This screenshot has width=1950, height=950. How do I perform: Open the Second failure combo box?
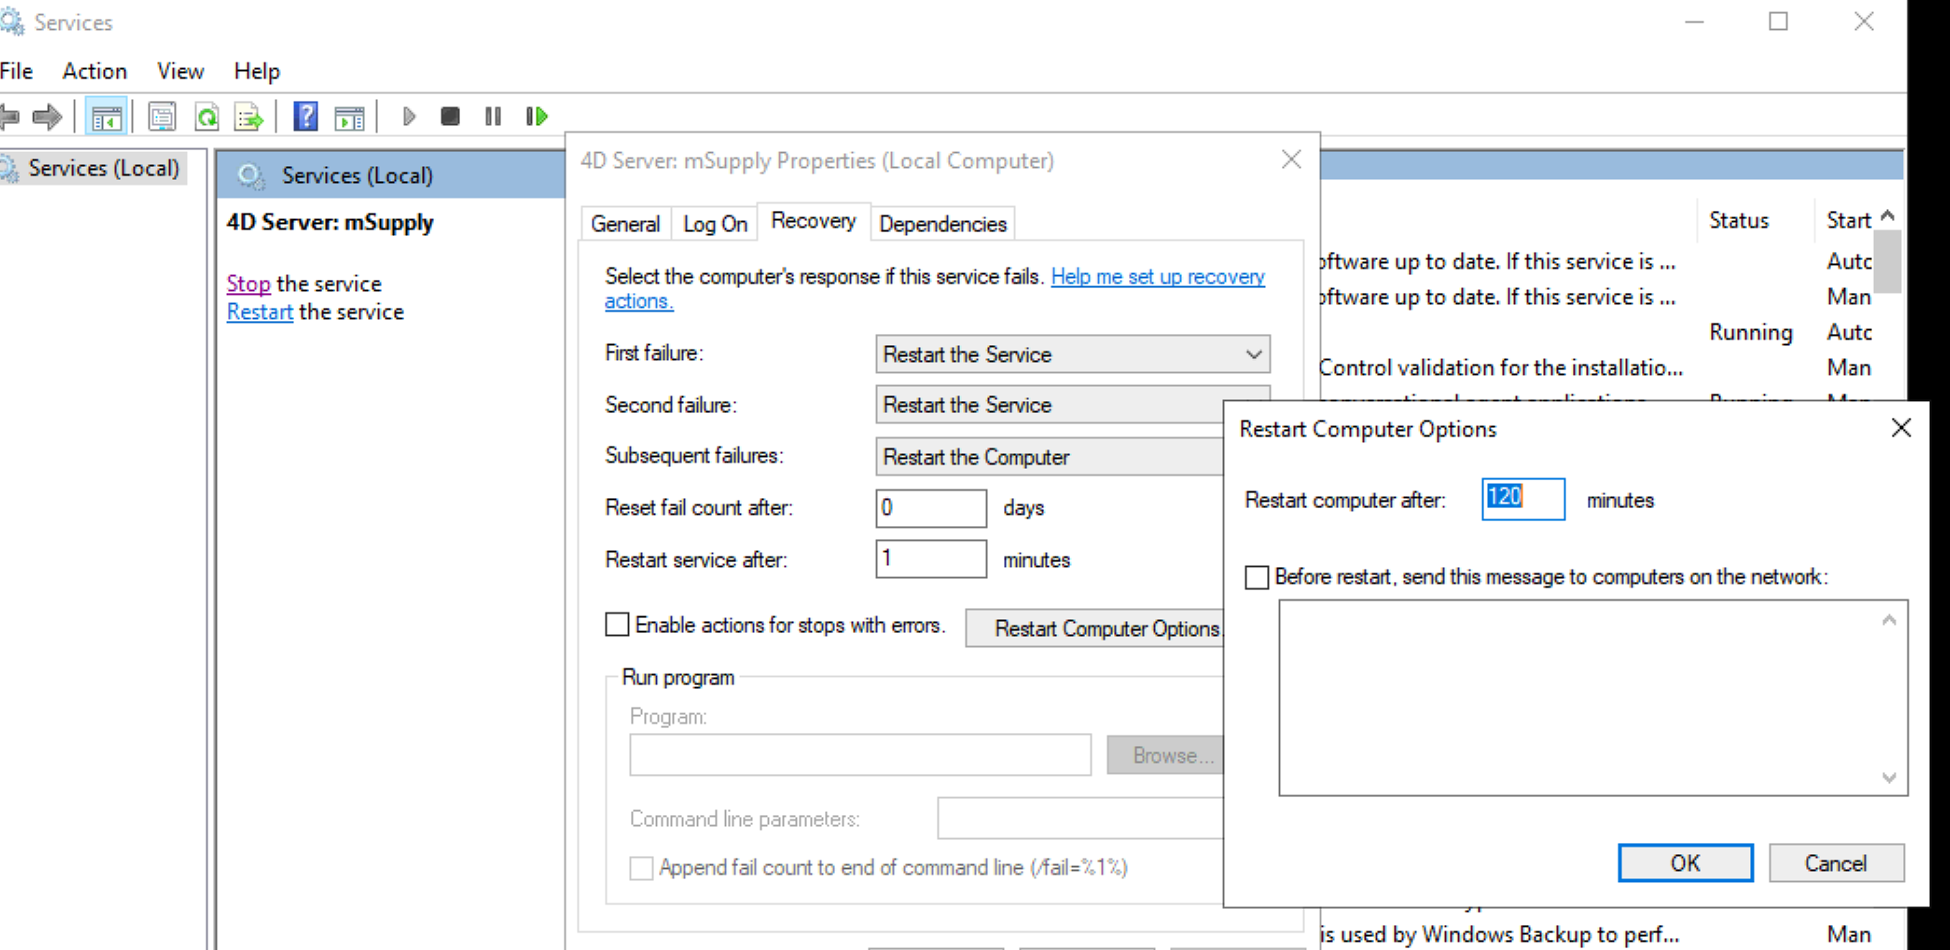[x=1050, y=405]
